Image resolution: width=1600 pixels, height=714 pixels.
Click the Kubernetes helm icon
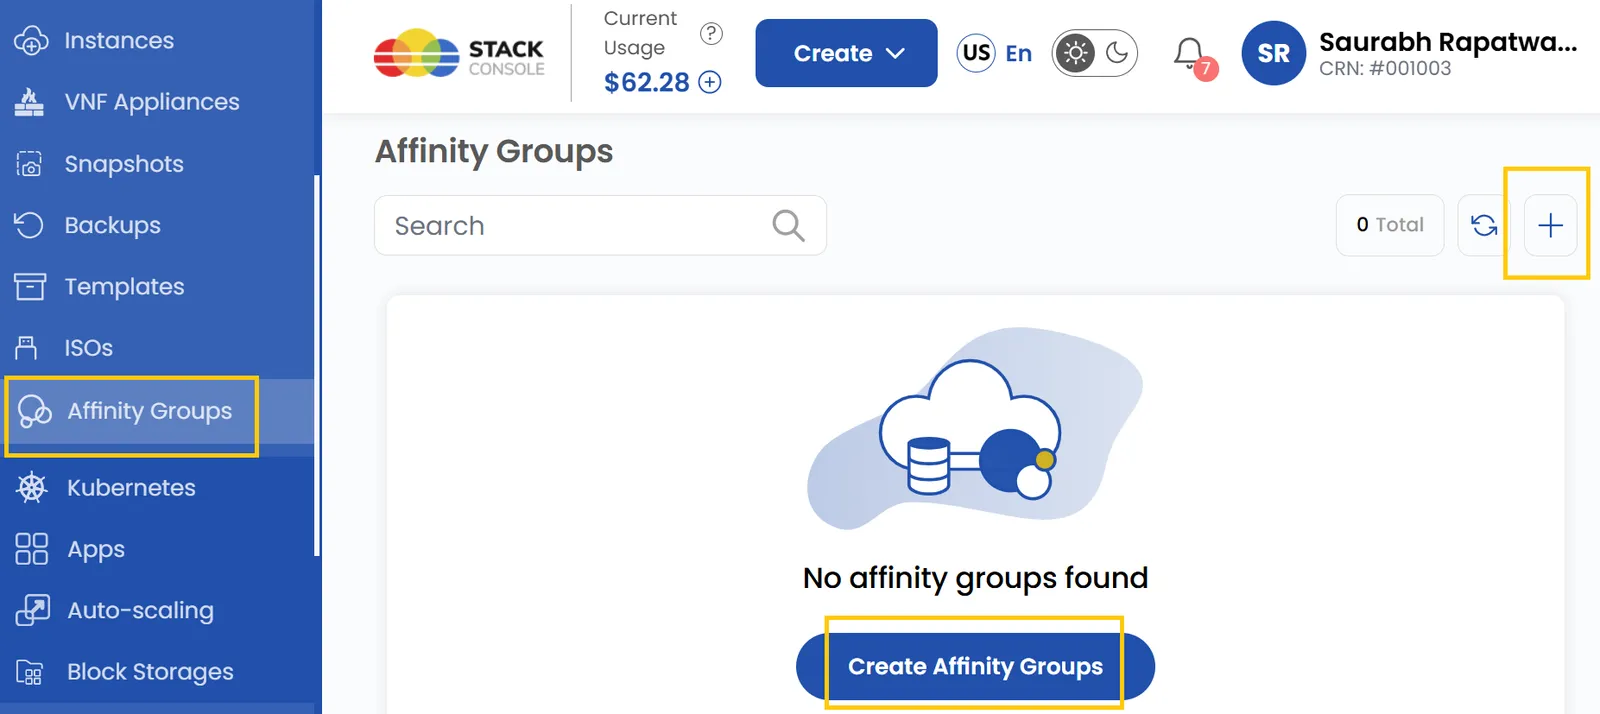pos(32,488)
